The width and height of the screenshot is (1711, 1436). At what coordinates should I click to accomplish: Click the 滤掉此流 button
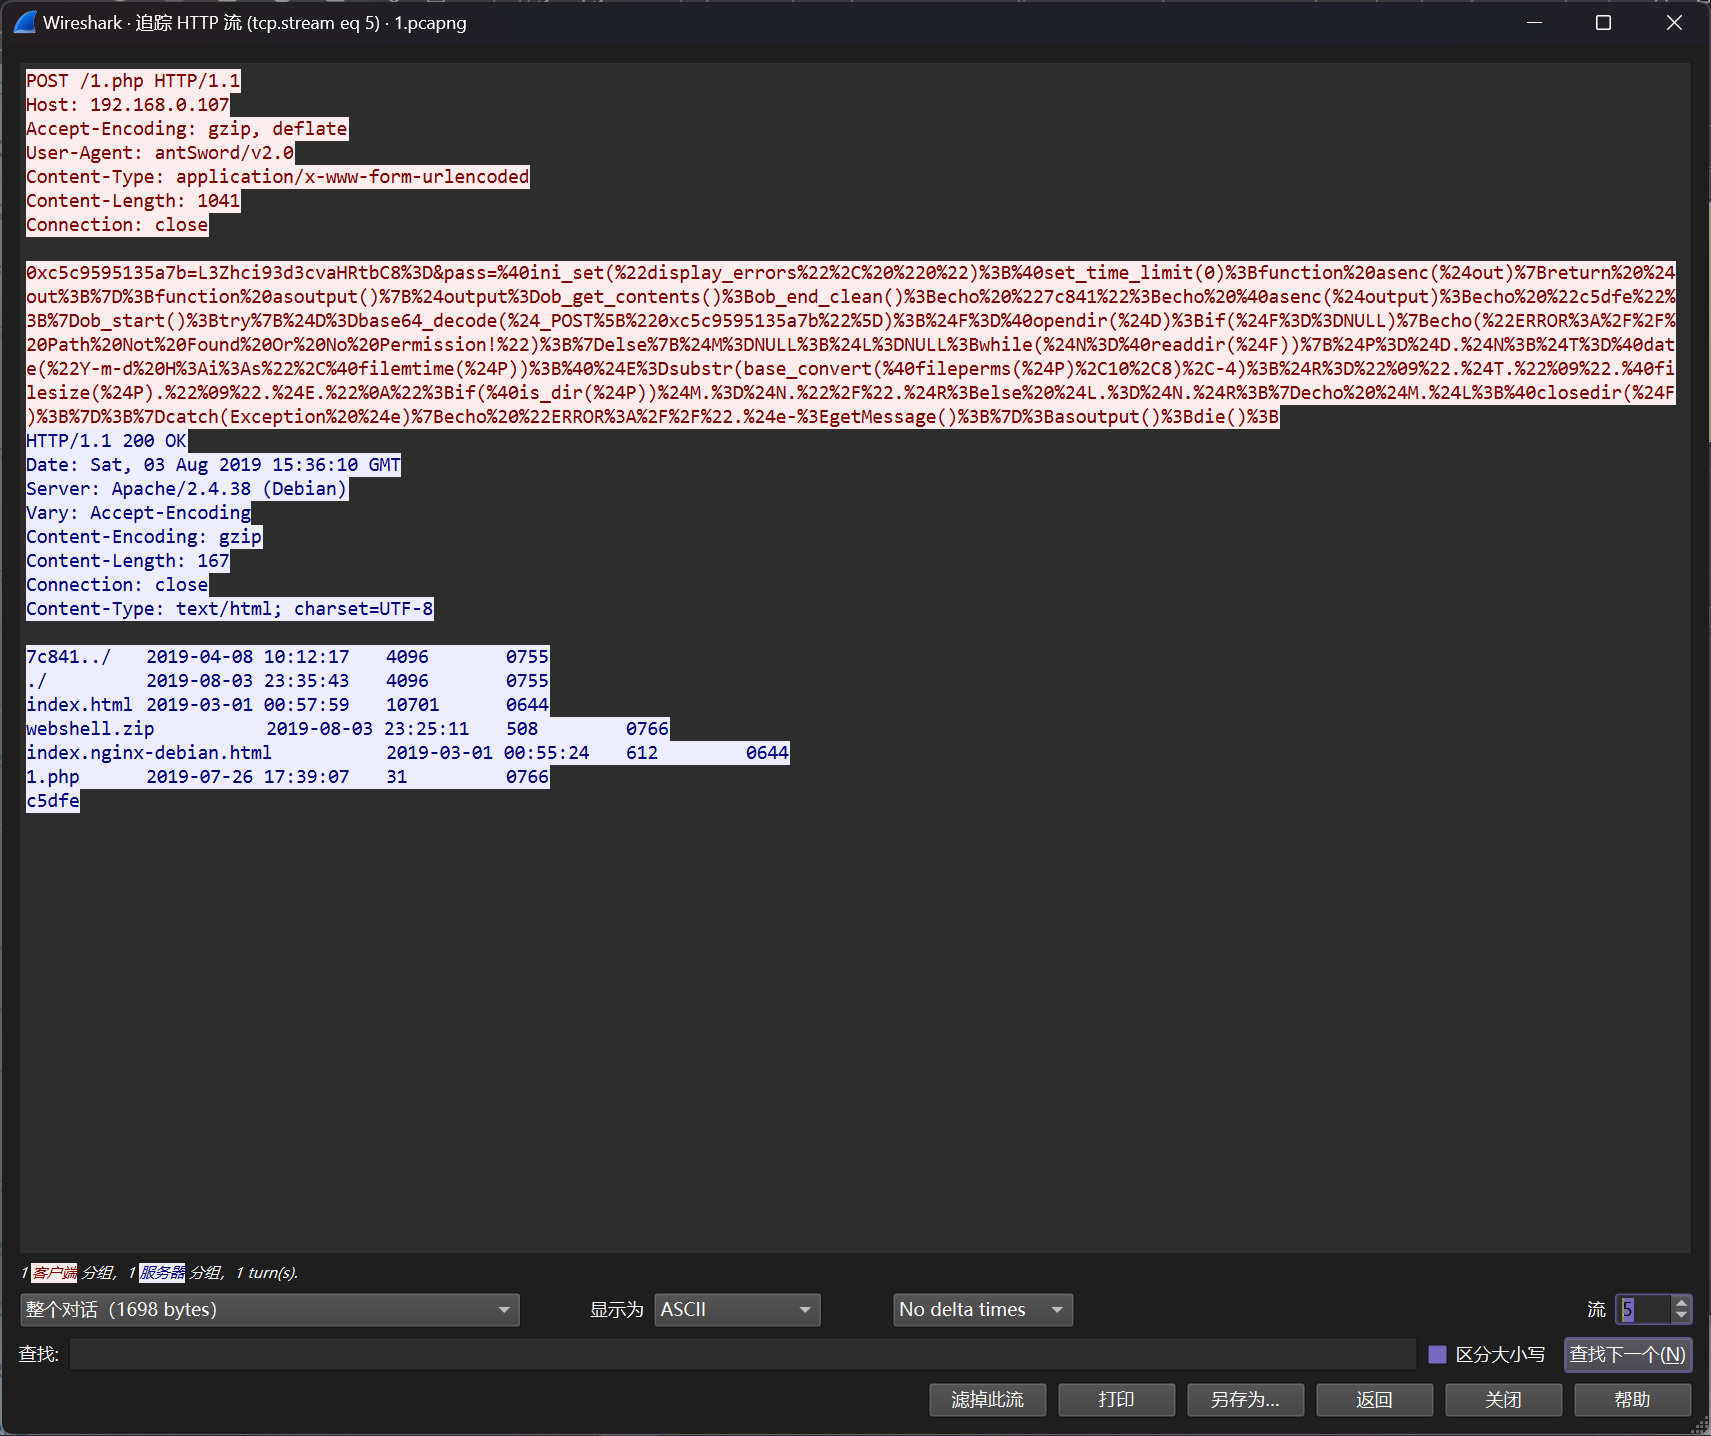[x=988, y=1400]
